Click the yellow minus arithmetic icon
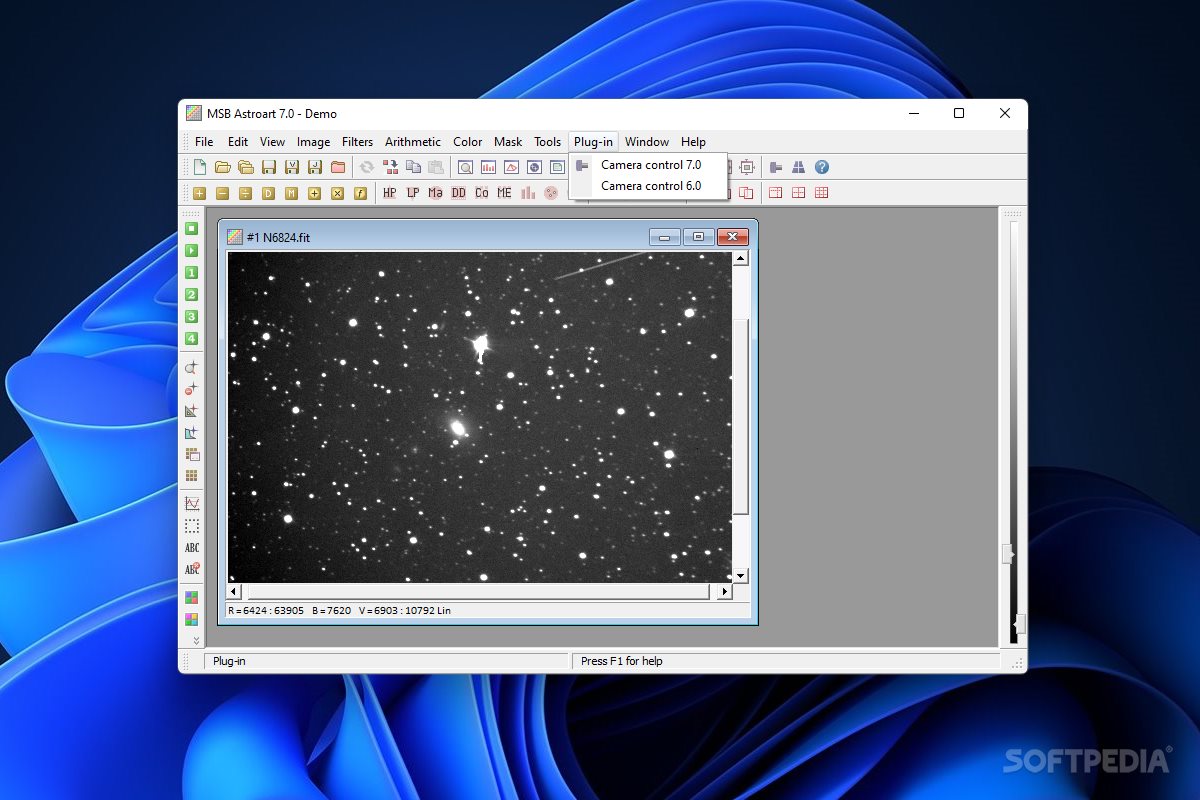The width and height of the screenshot is (1200, 800). click(222, 193)
